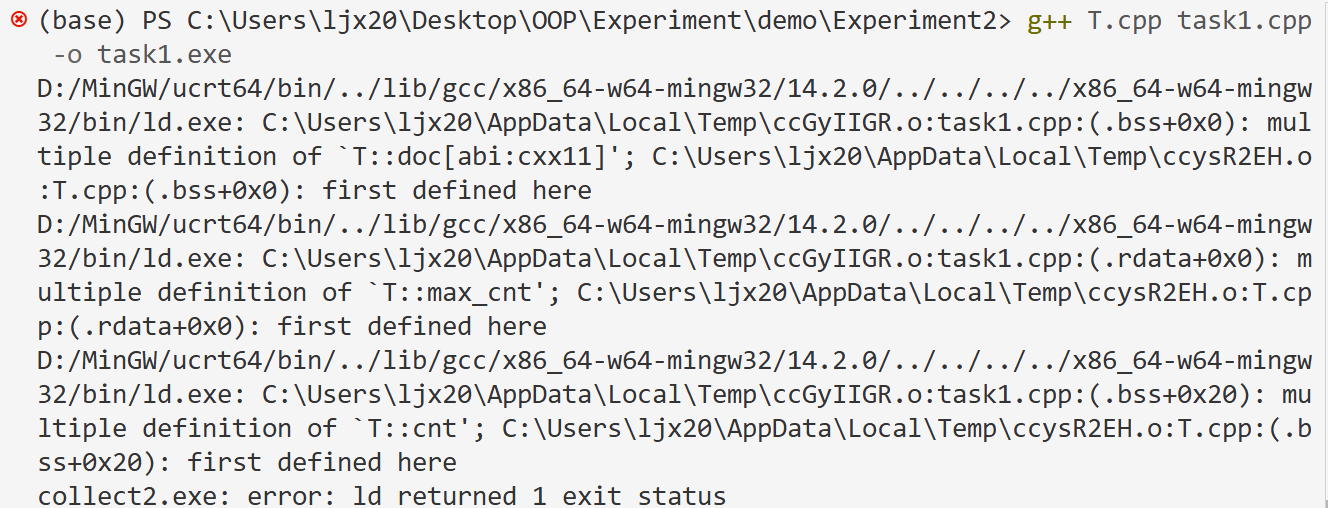Viewport: 1328px width, 508px height.
Task: Click the PS label in the prompt
Action: point(158,20)
